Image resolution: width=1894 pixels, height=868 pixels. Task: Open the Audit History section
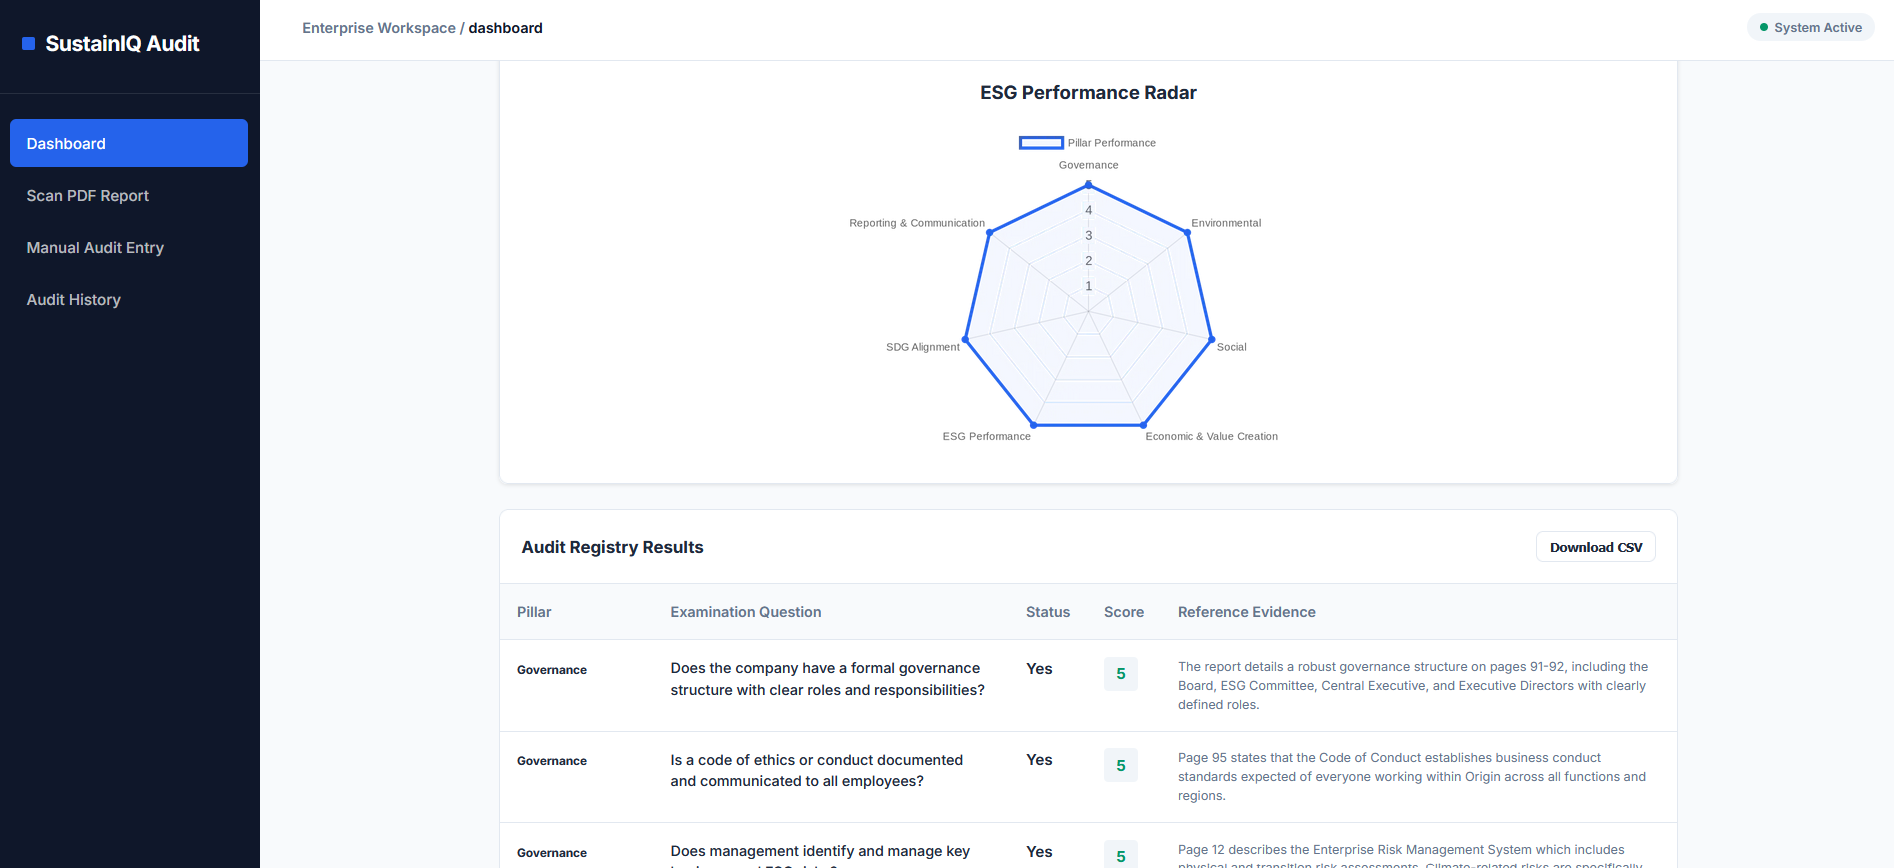74,300
